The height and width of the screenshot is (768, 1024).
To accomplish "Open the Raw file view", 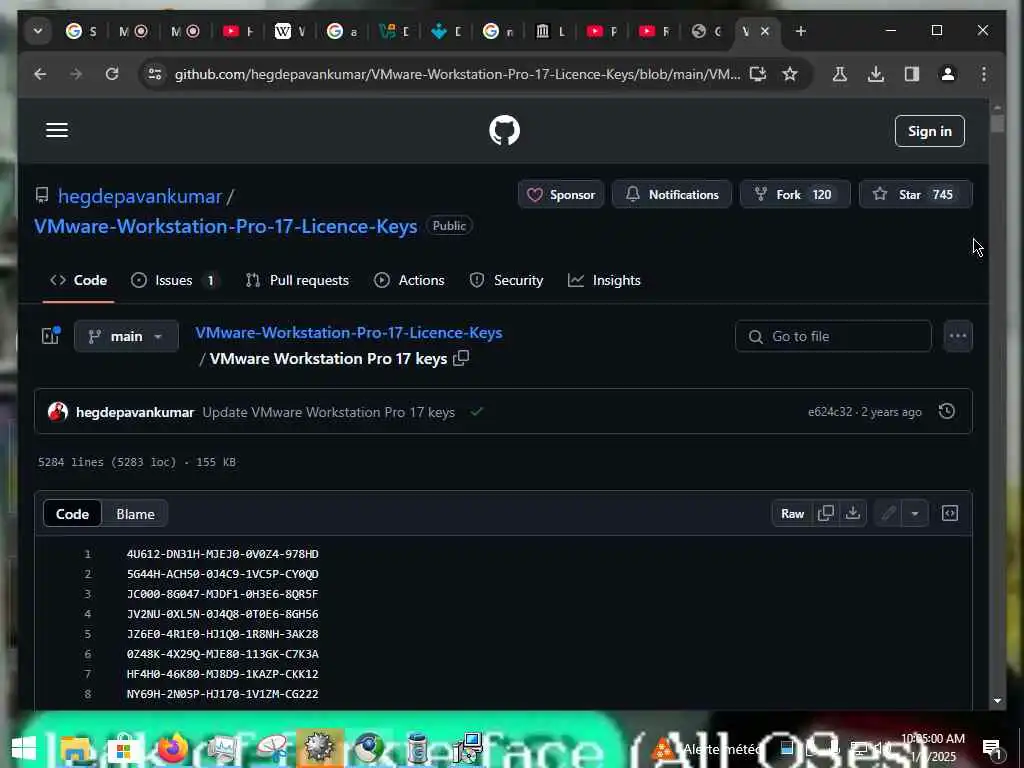I will point(792,513).
